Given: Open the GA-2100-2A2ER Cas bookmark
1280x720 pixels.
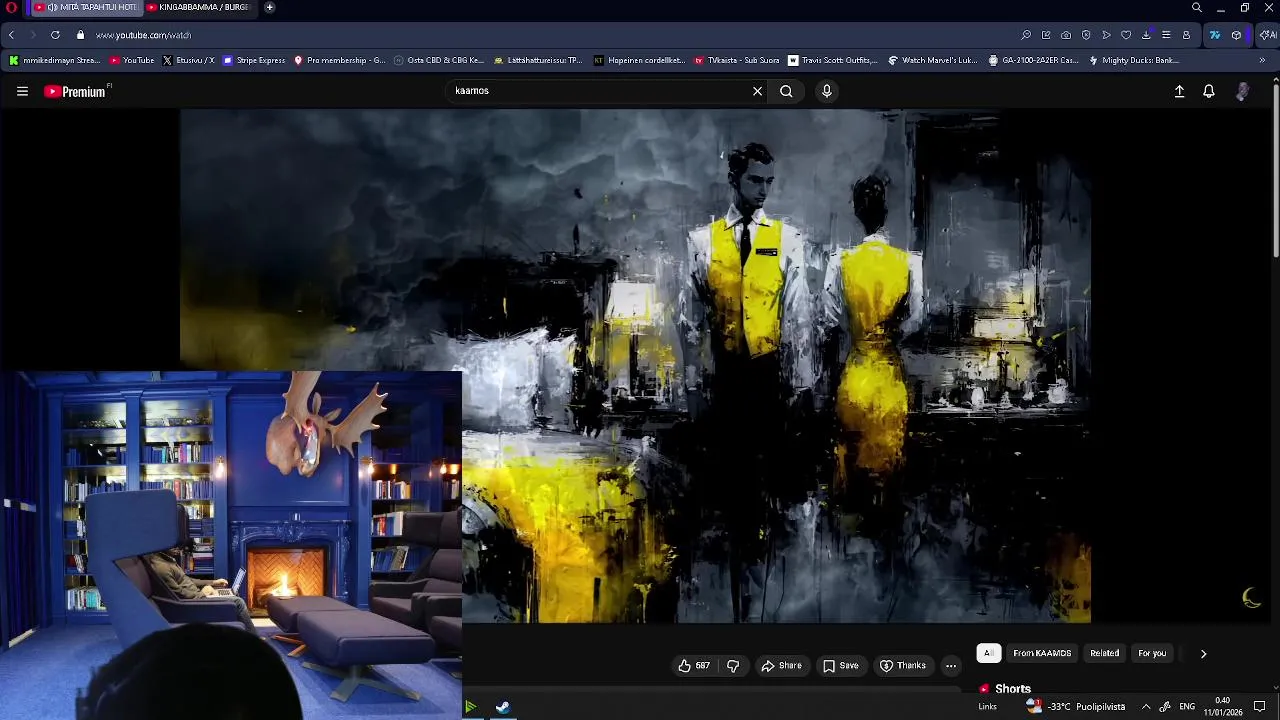Looking at the screenshot, I should point(1033,60).
